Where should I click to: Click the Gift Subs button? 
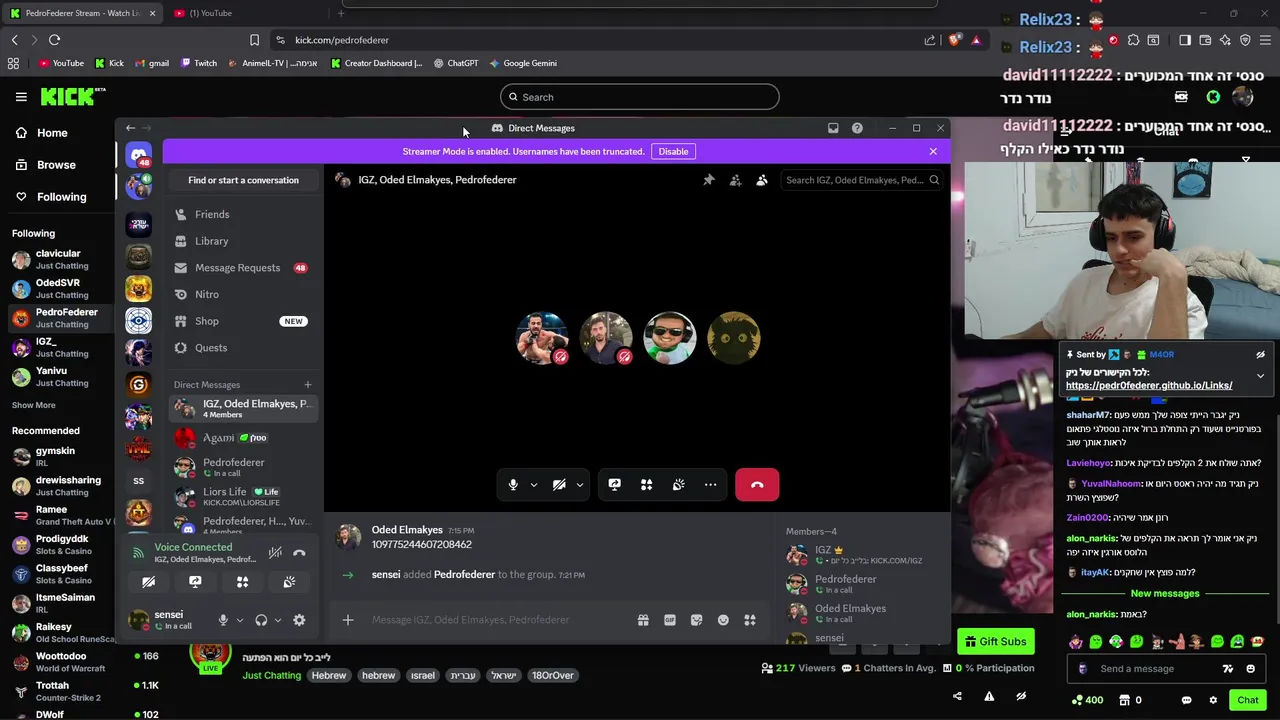(996, 641)
